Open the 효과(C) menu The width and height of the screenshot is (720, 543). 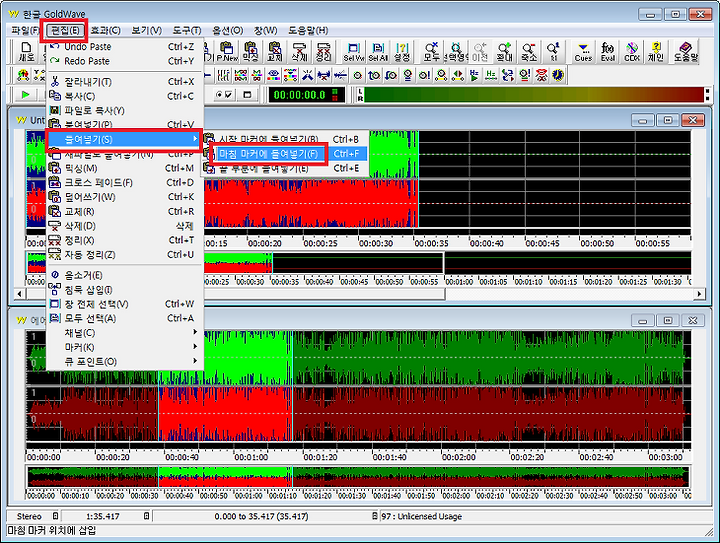[106, 30]
